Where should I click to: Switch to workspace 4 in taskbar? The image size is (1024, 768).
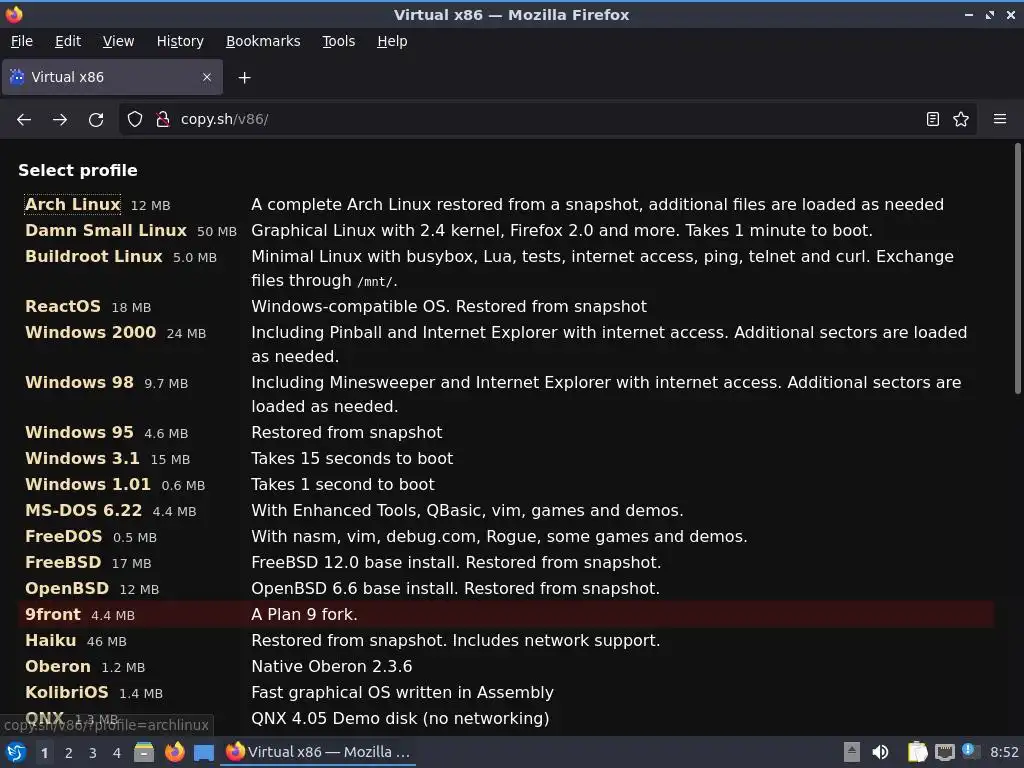[x=117, y=753]
